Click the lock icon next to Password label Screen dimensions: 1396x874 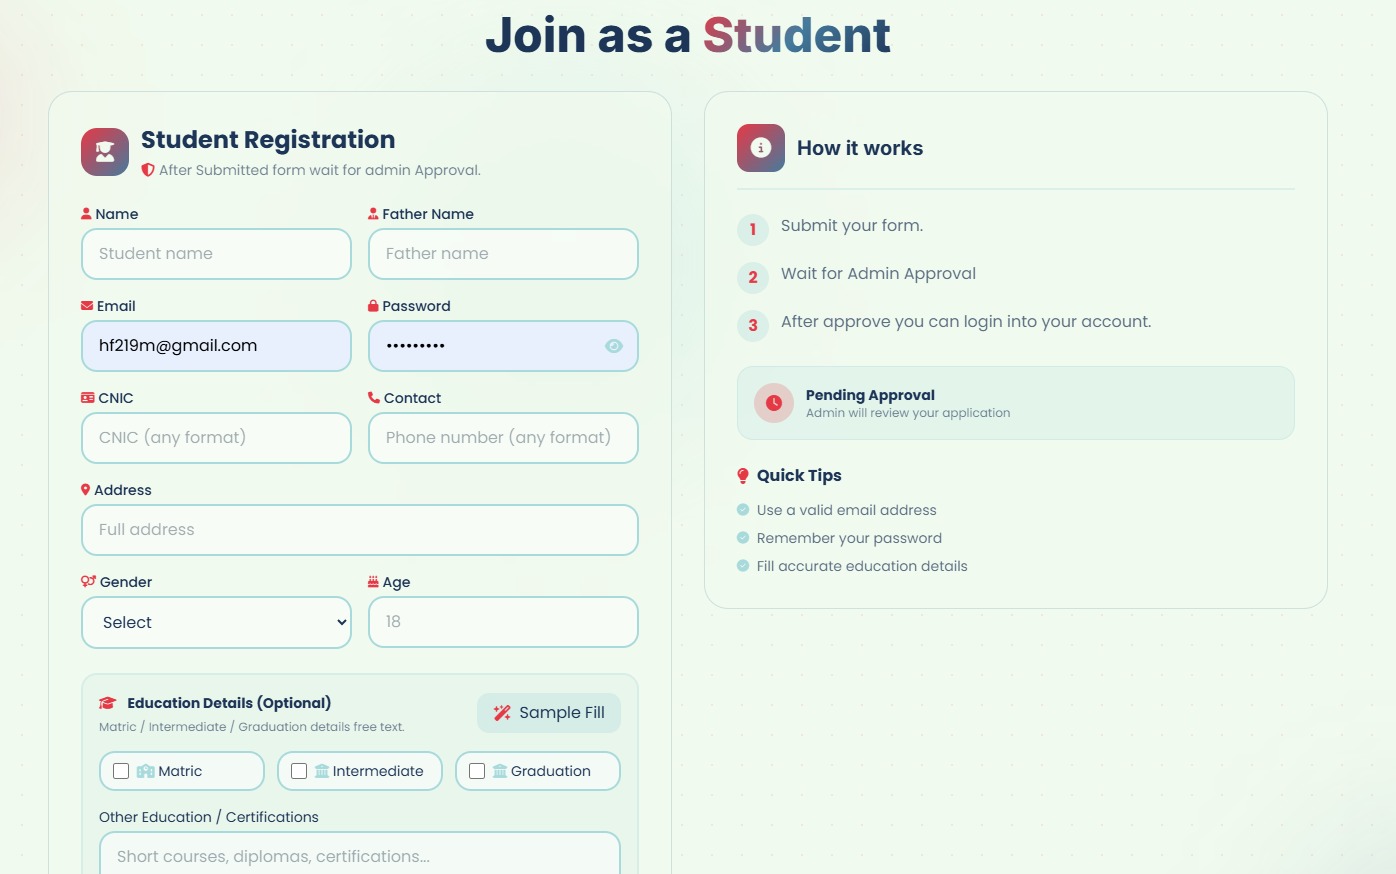click(x=374, y=306)
